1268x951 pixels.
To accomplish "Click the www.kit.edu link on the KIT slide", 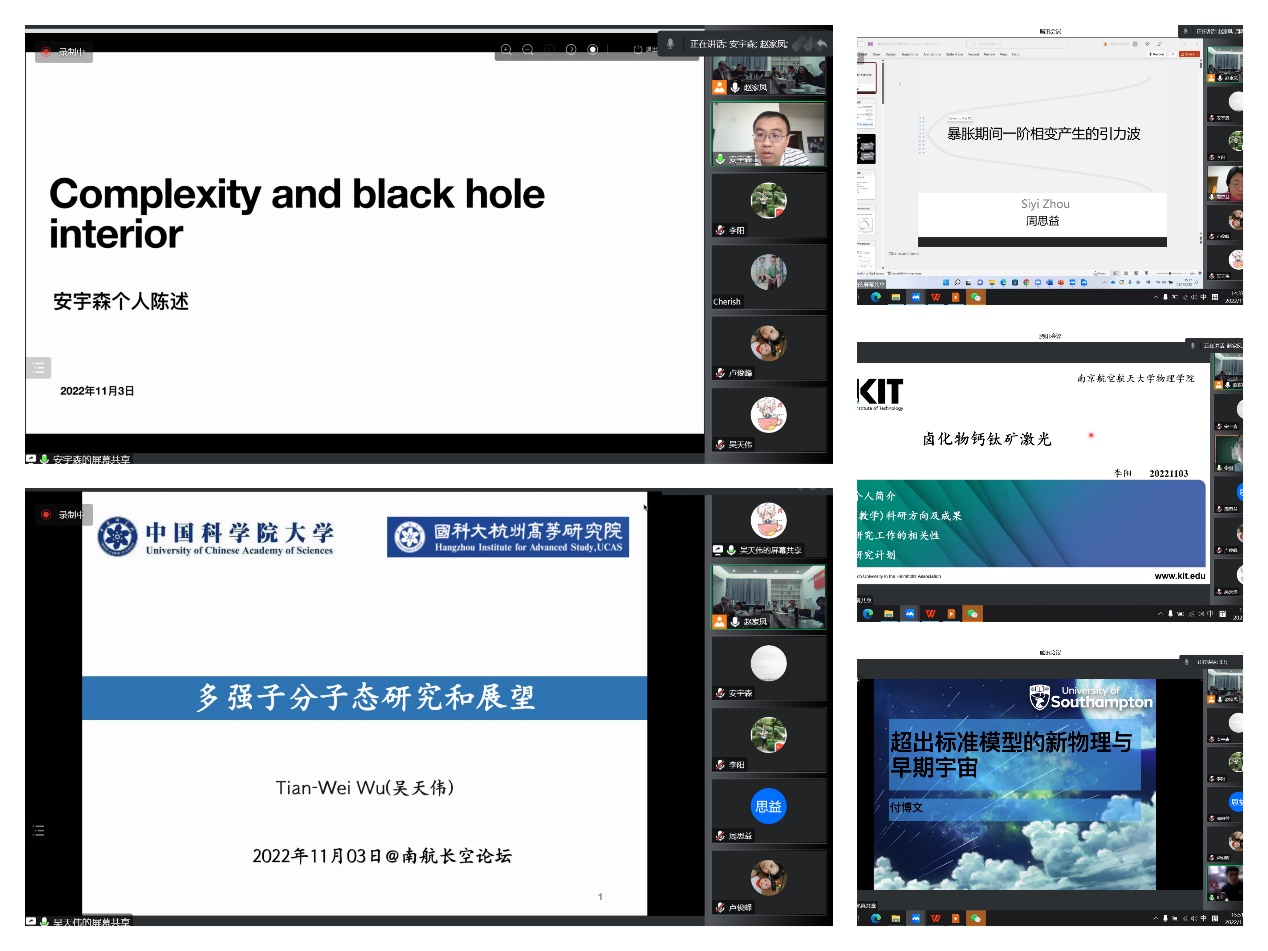I will click(1180, 576).
